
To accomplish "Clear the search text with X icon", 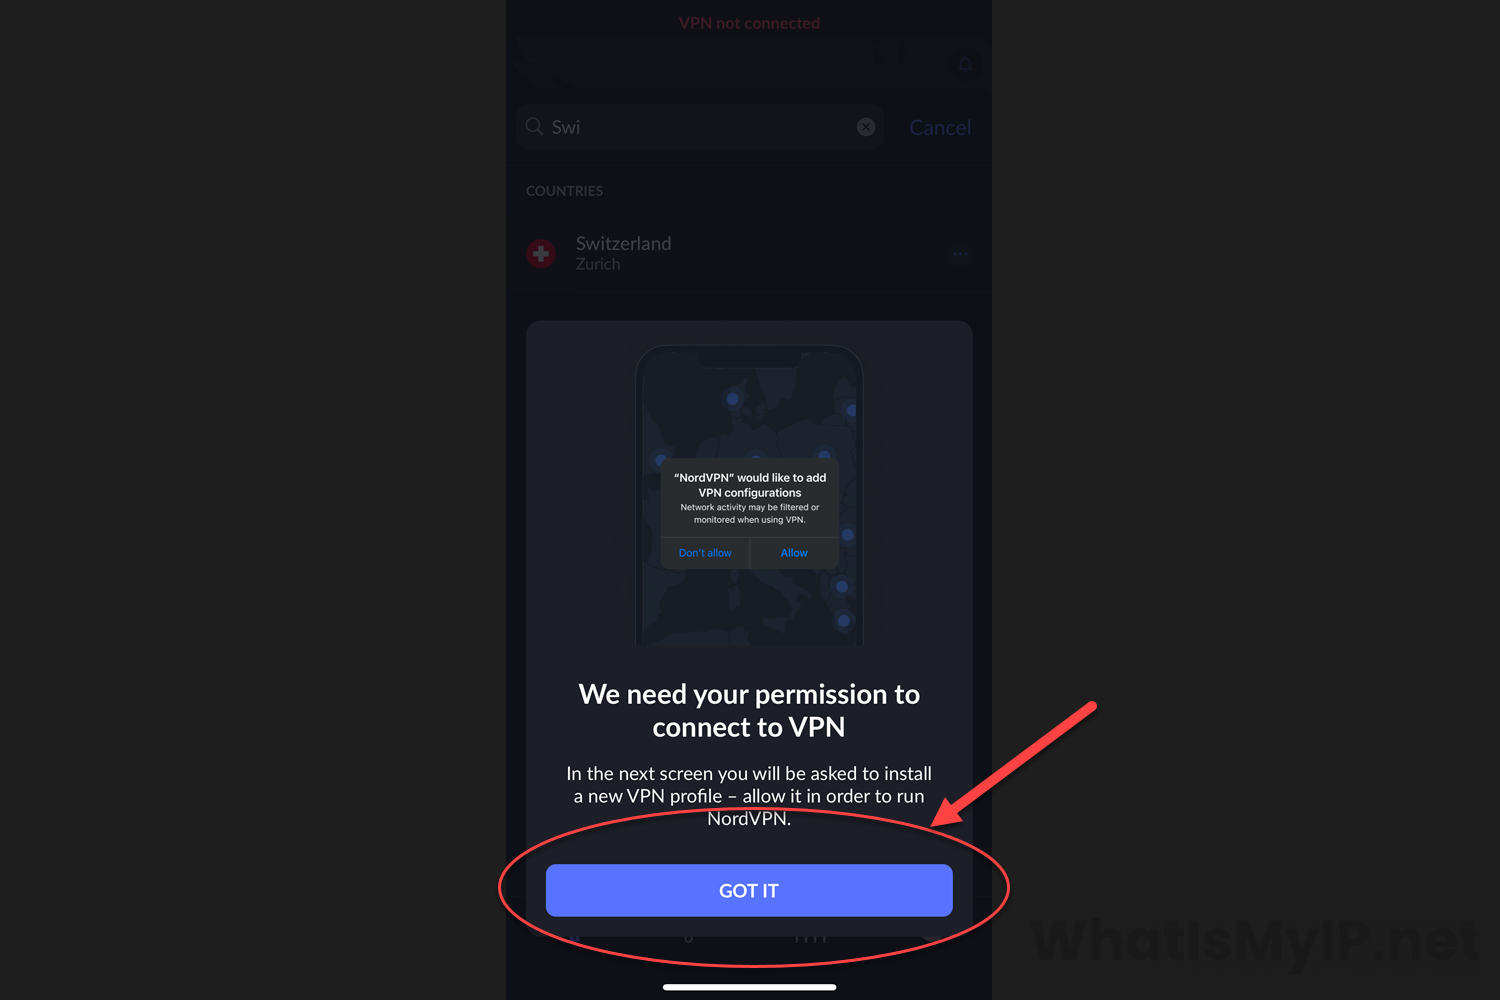I will pos(866,127).
